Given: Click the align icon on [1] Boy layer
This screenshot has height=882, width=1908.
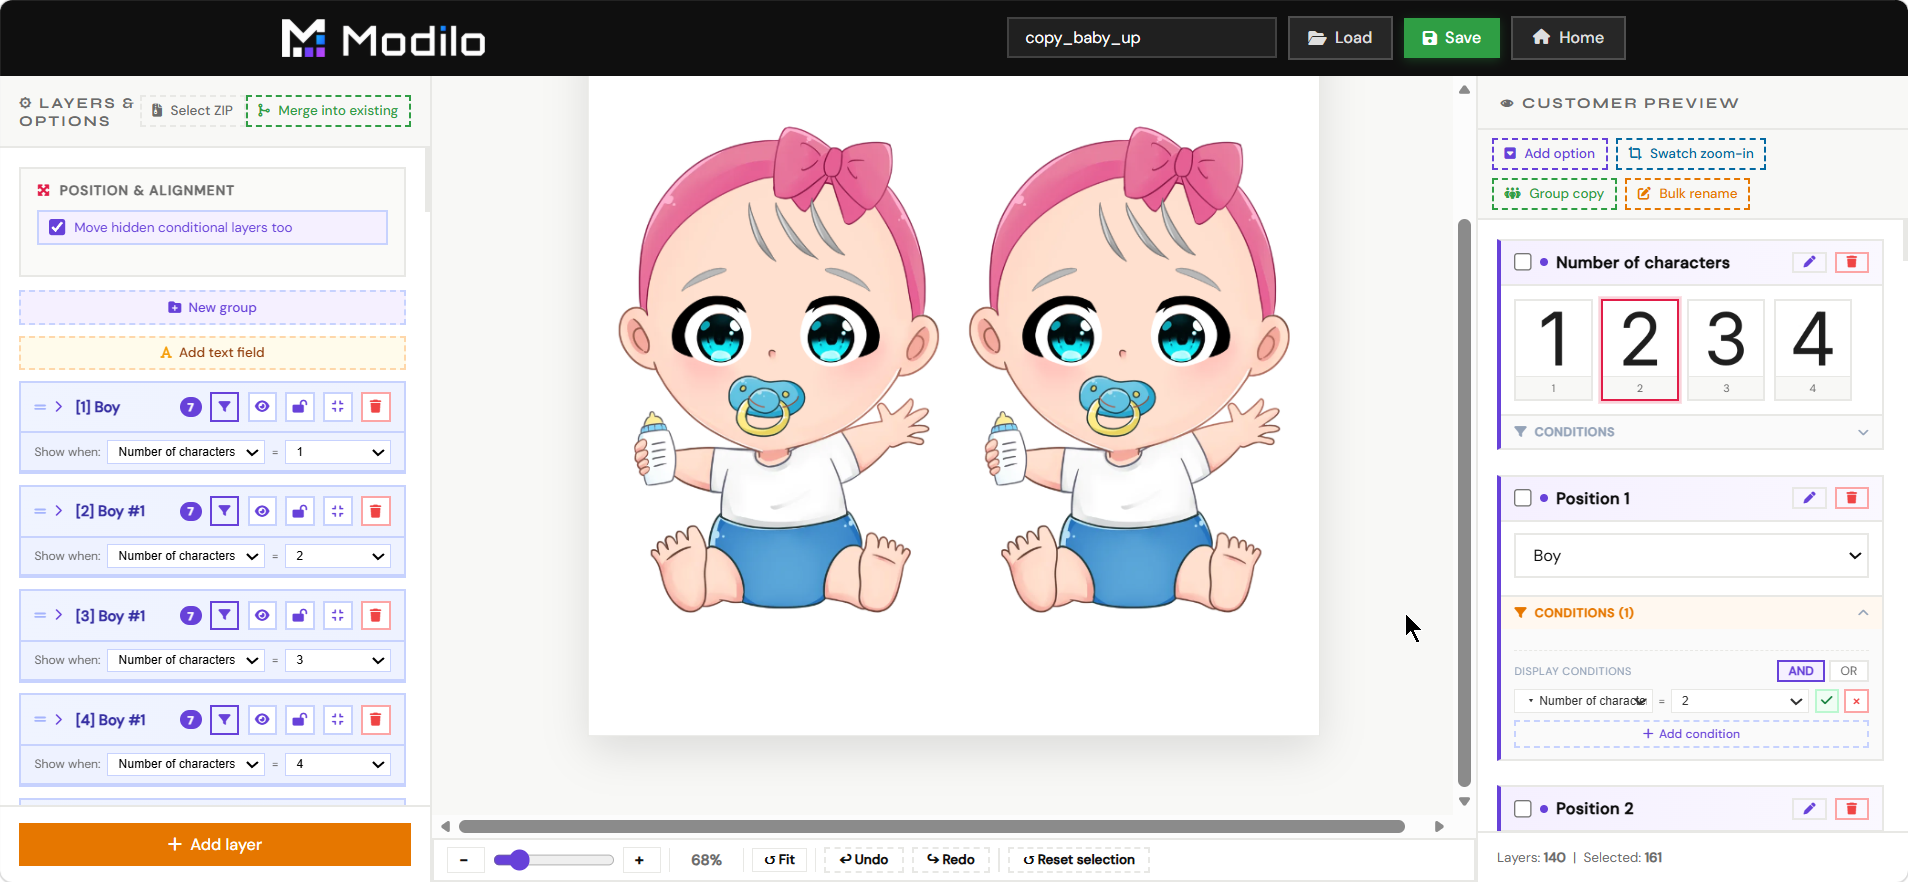Looking at the screenshot, I should 338,407.
